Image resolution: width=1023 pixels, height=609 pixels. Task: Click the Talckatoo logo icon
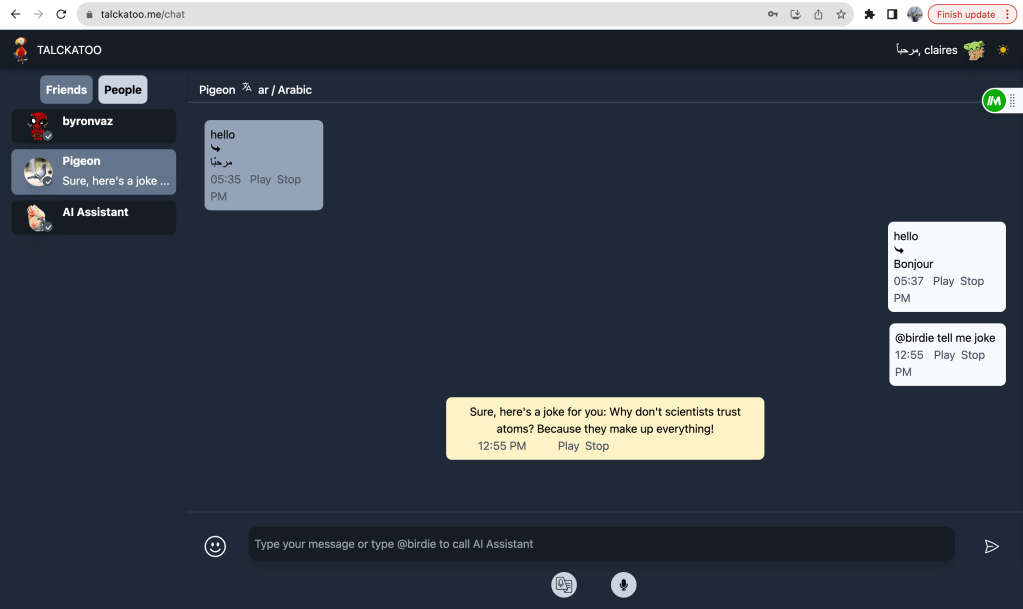21,50
